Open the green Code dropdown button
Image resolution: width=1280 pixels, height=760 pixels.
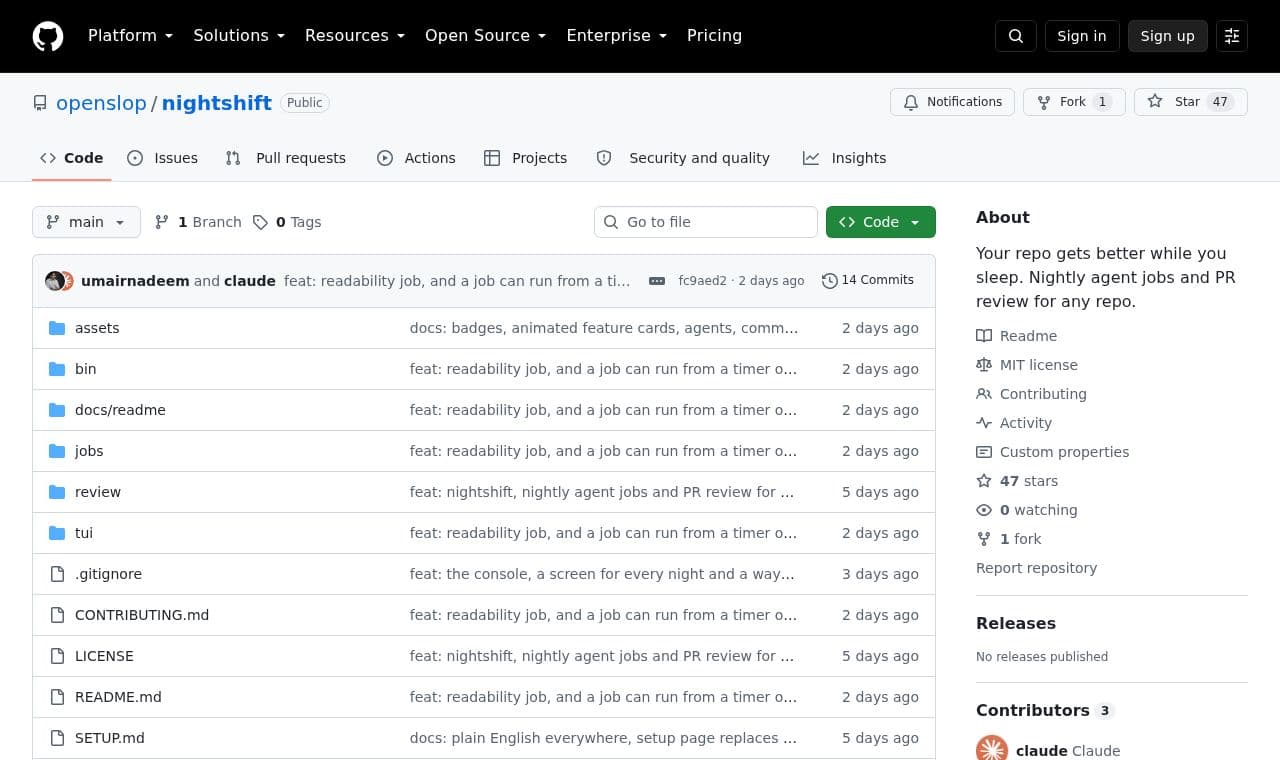[881, 222]
